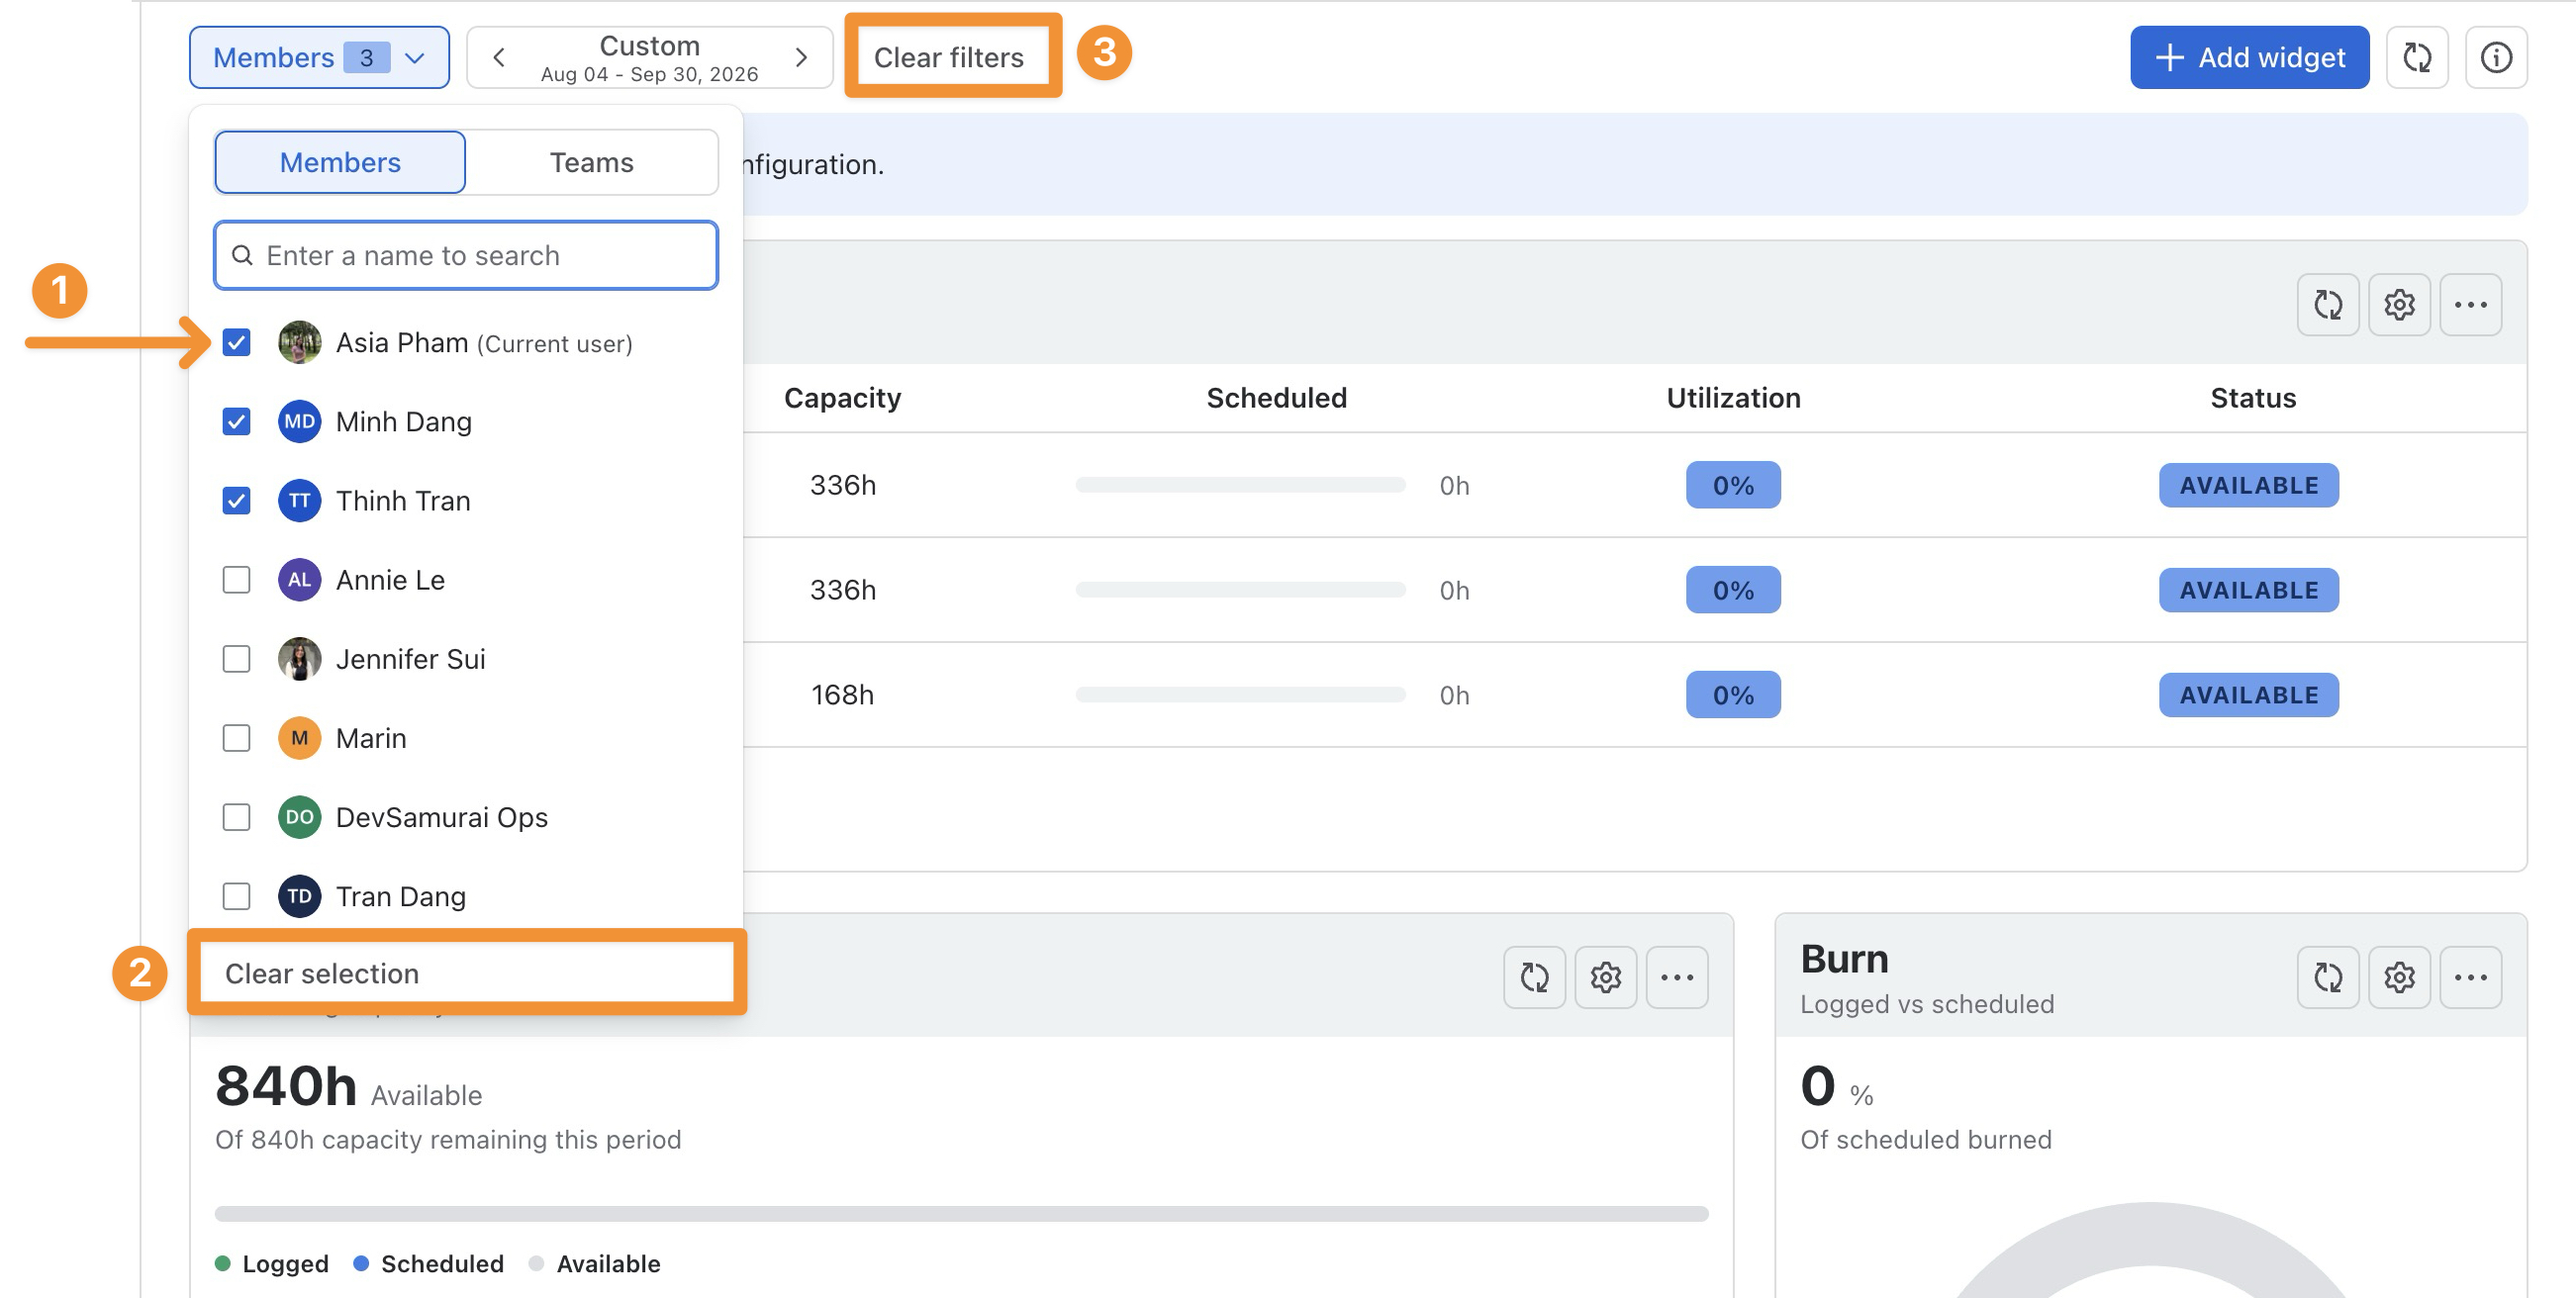Click scheduled bar in first 336h row
Image resolution: width=2576 pixels, height=1298 pixels.
pos(1240,485)
